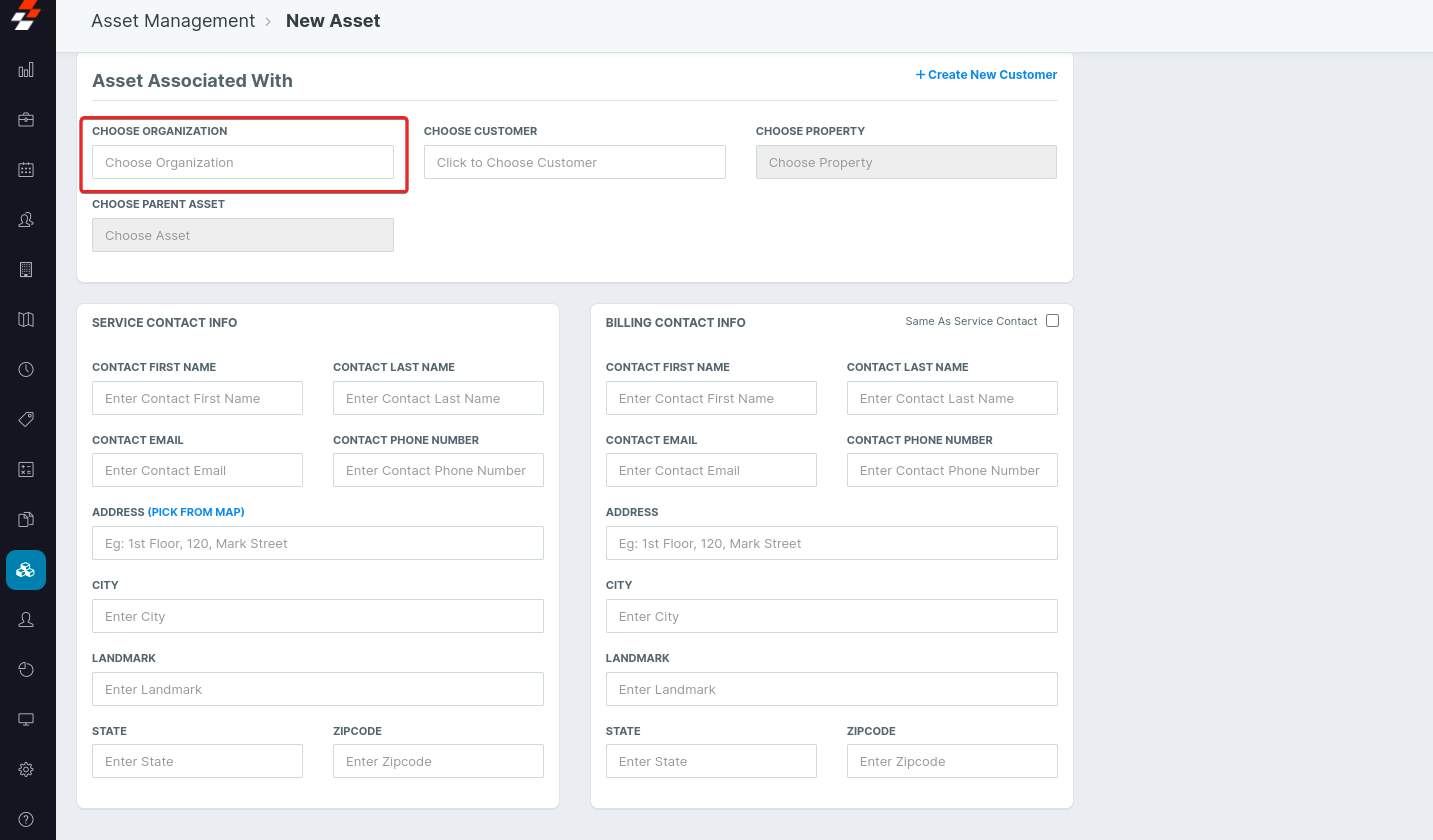Open the Choose Organization dropdown
The image size is (1433, 840).
(x=243, y=162)
